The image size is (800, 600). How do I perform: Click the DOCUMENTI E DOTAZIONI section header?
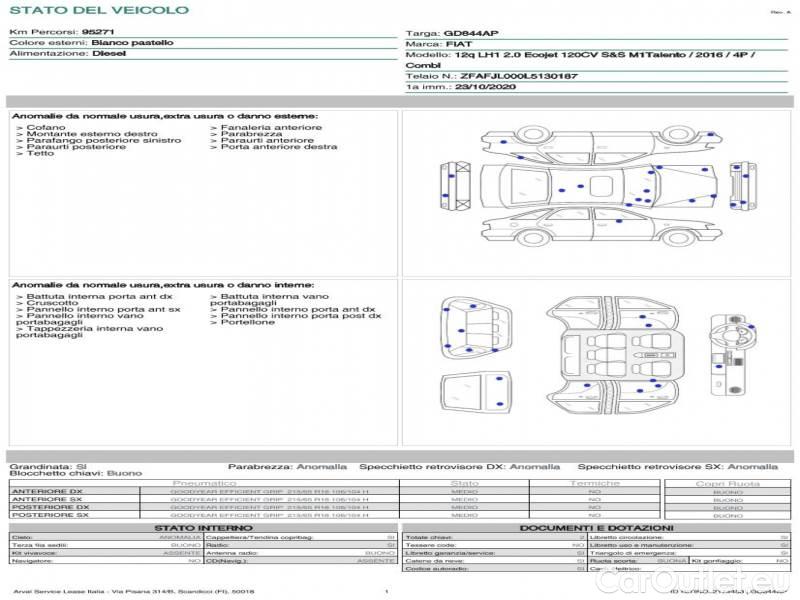click(596, 527)
